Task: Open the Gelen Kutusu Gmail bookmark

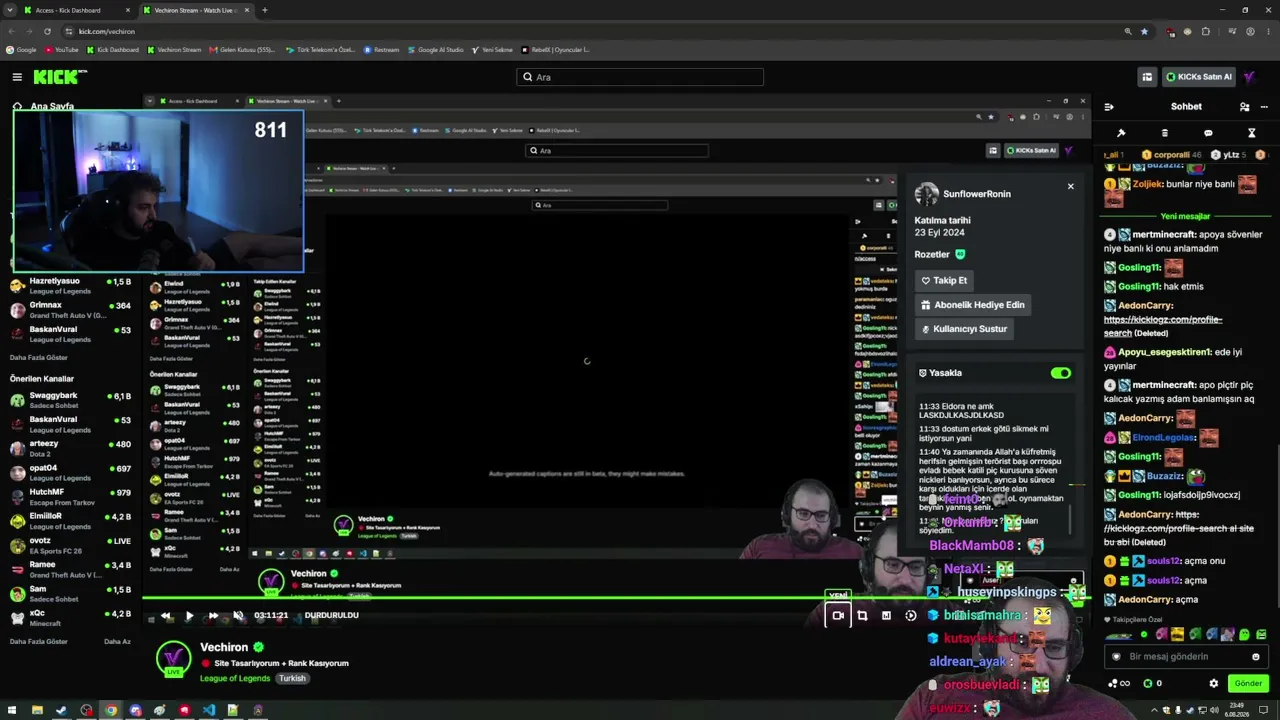Action: (x=242, y=50)
